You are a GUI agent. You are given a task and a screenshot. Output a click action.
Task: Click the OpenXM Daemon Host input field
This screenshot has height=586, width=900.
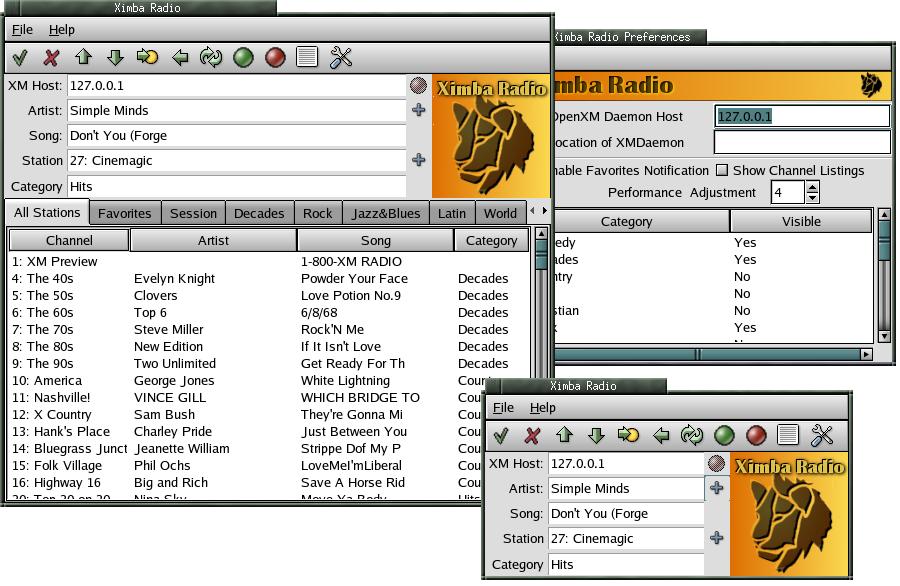801,116
